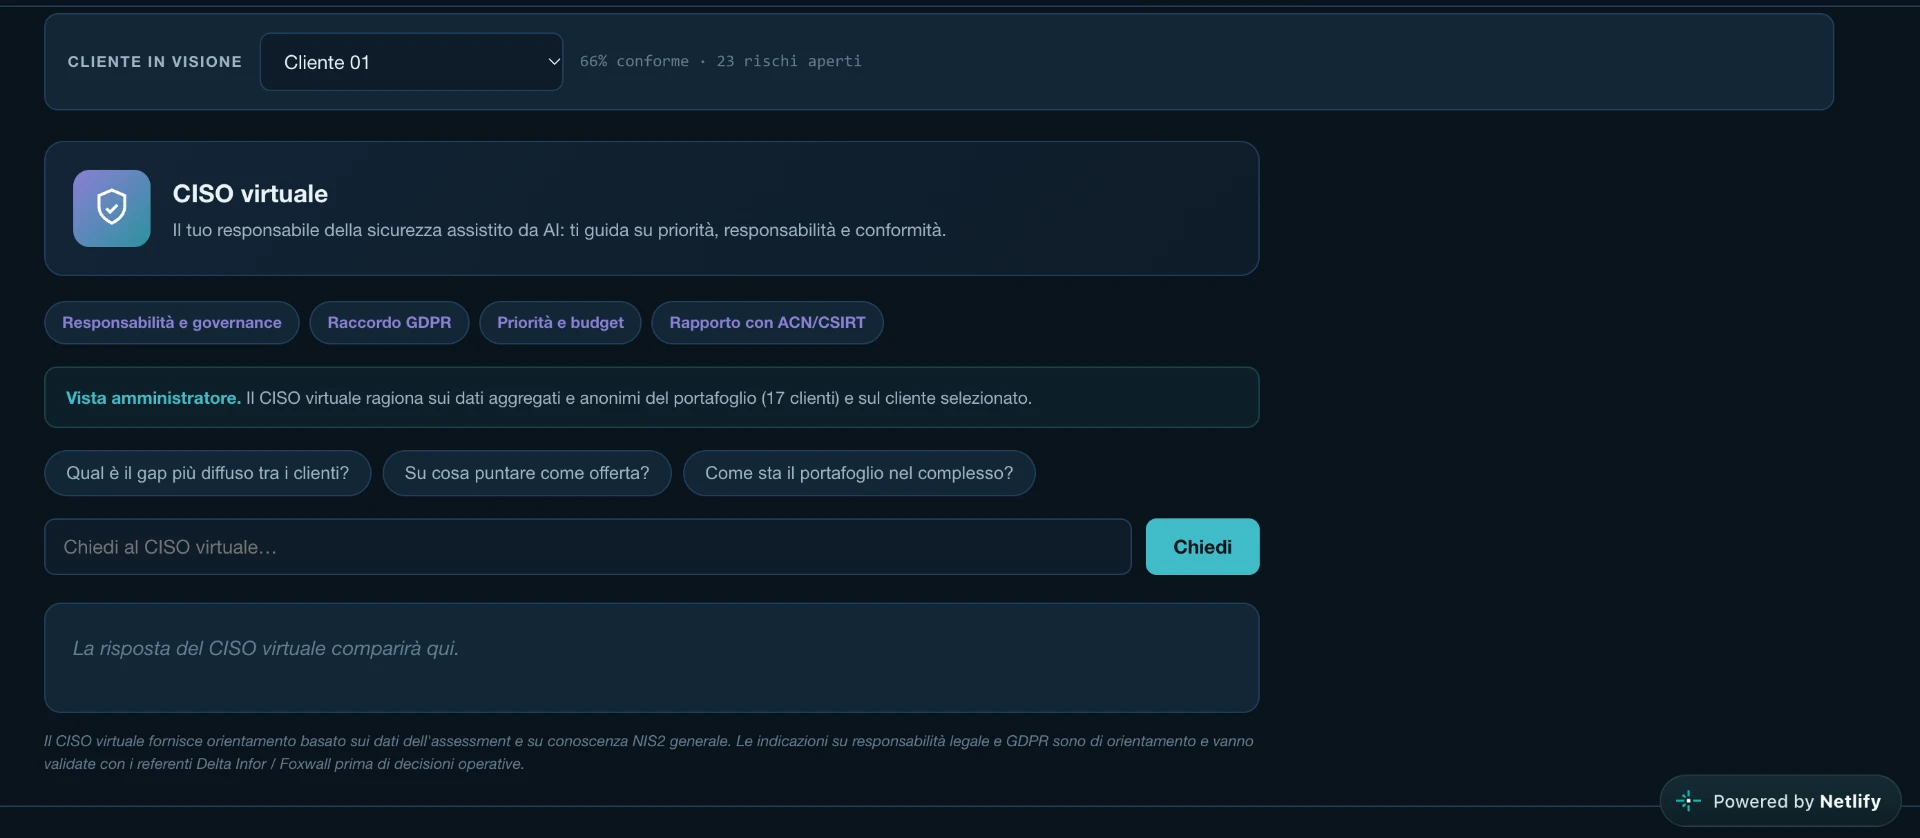The height and width of the screenshot is (838, 1920).
Task: Click the 'CISO virtuale' heading
Action: pos(250,194)
